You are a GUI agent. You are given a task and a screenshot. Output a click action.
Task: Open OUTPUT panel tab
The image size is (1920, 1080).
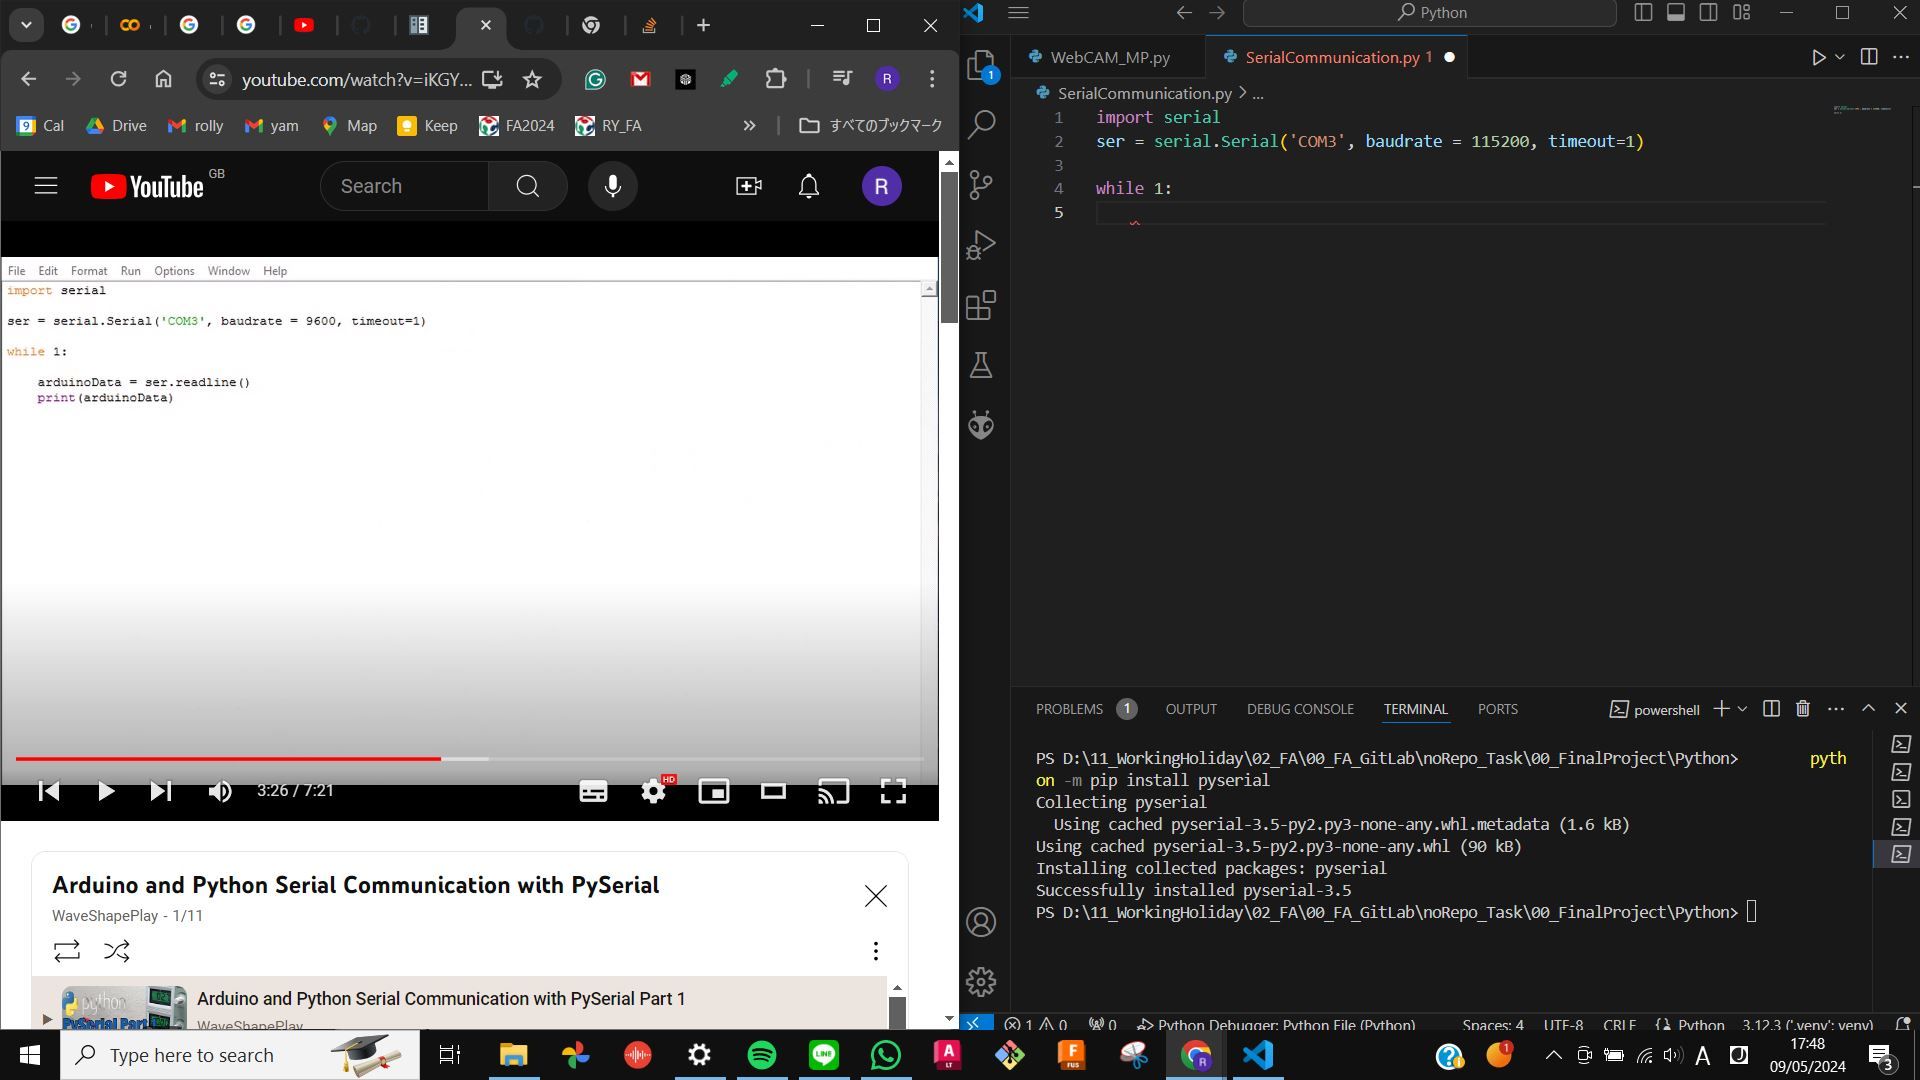tap(1191, 709)
